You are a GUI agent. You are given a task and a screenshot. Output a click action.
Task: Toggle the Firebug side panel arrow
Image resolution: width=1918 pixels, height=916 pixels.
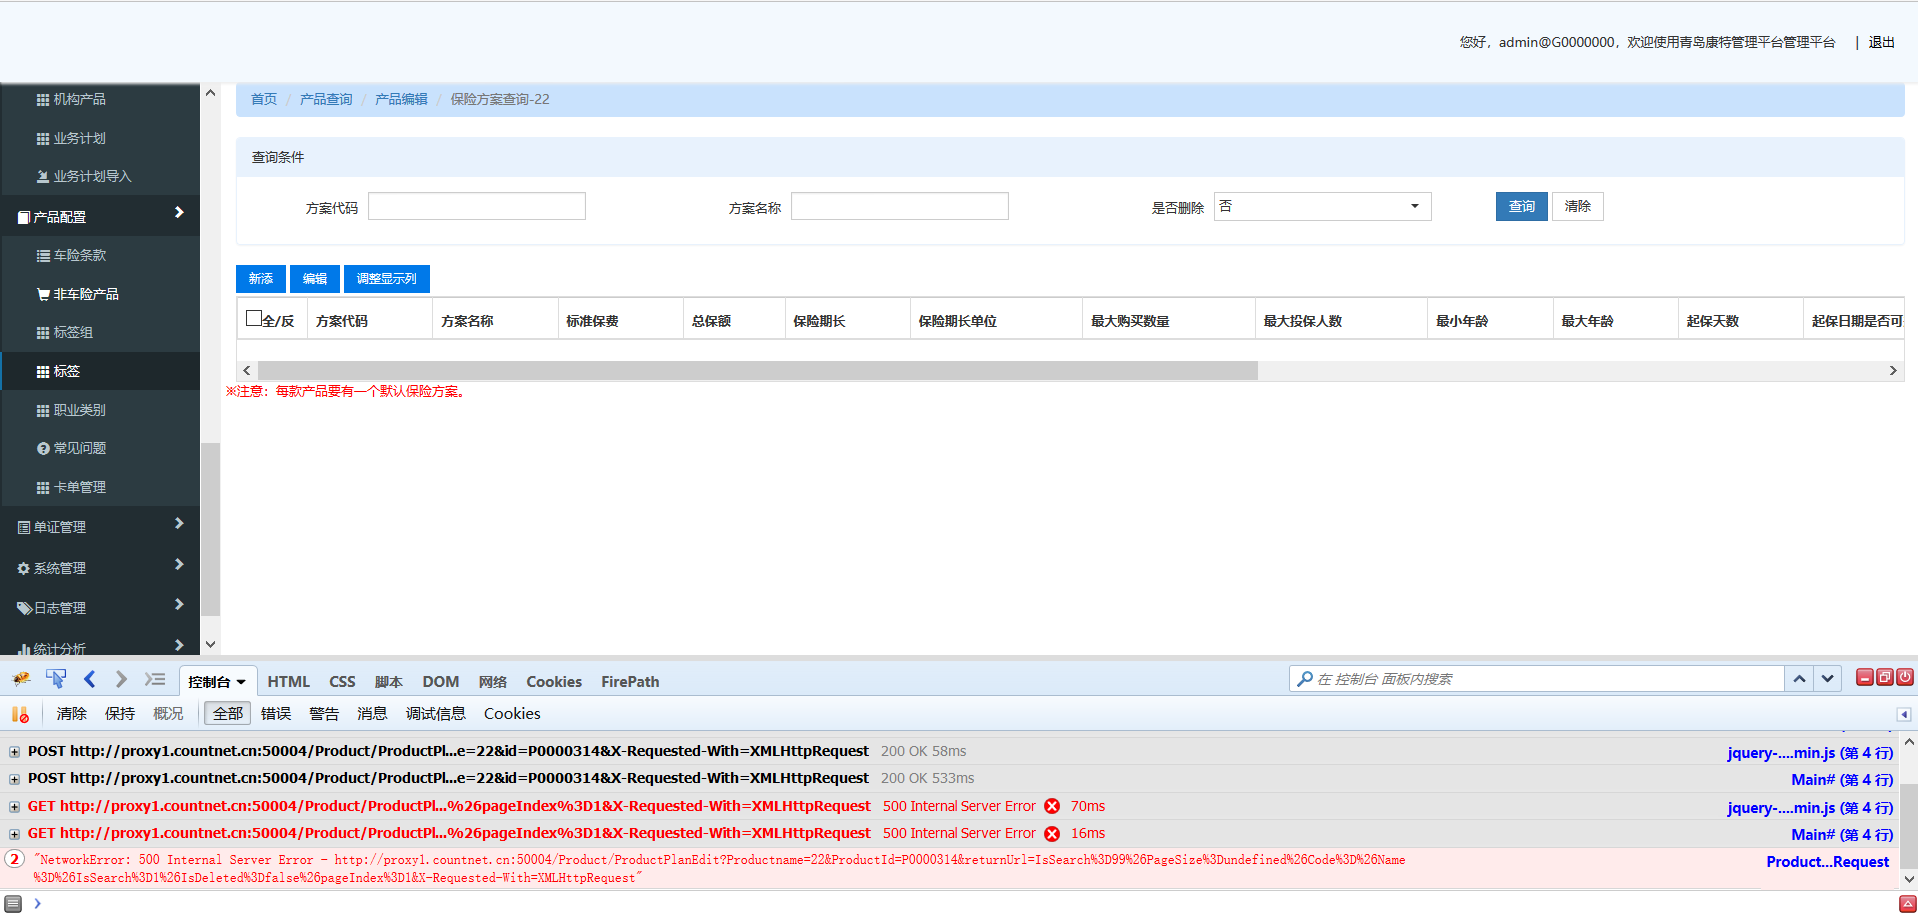(1904, 714)
